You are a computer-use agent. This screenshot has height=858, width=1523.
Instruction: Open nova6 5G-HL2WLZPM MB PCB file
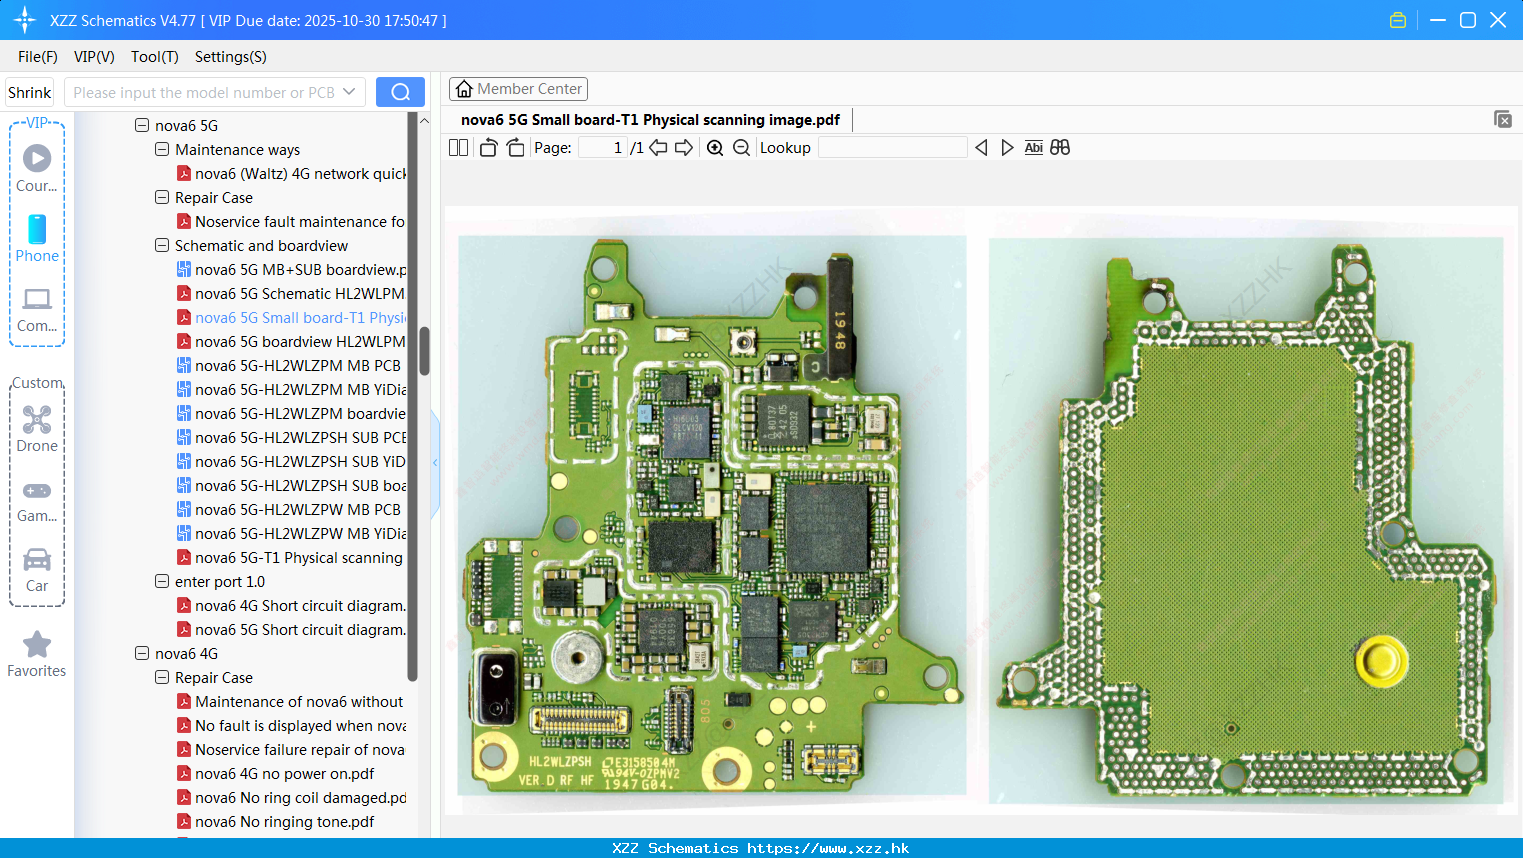pyautogui.click(x=289, y=365)
